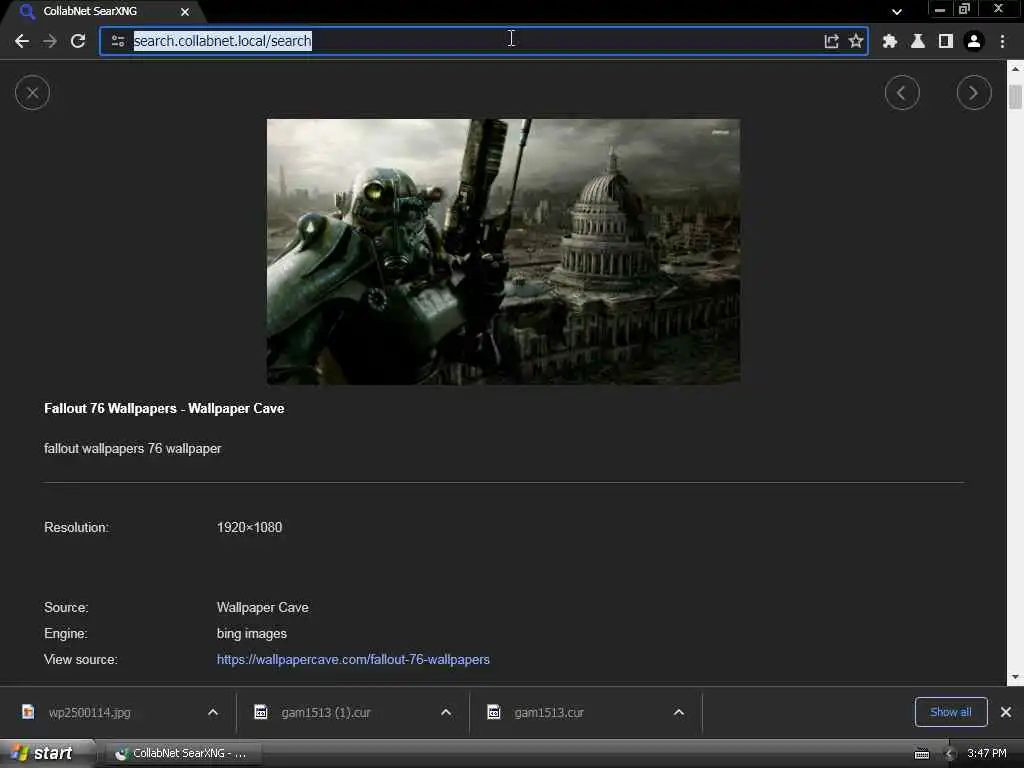This screenshot has width=1024, height=768.
Task: Open tab search dropdown arrow in title bar
Action: pos(897,11)
